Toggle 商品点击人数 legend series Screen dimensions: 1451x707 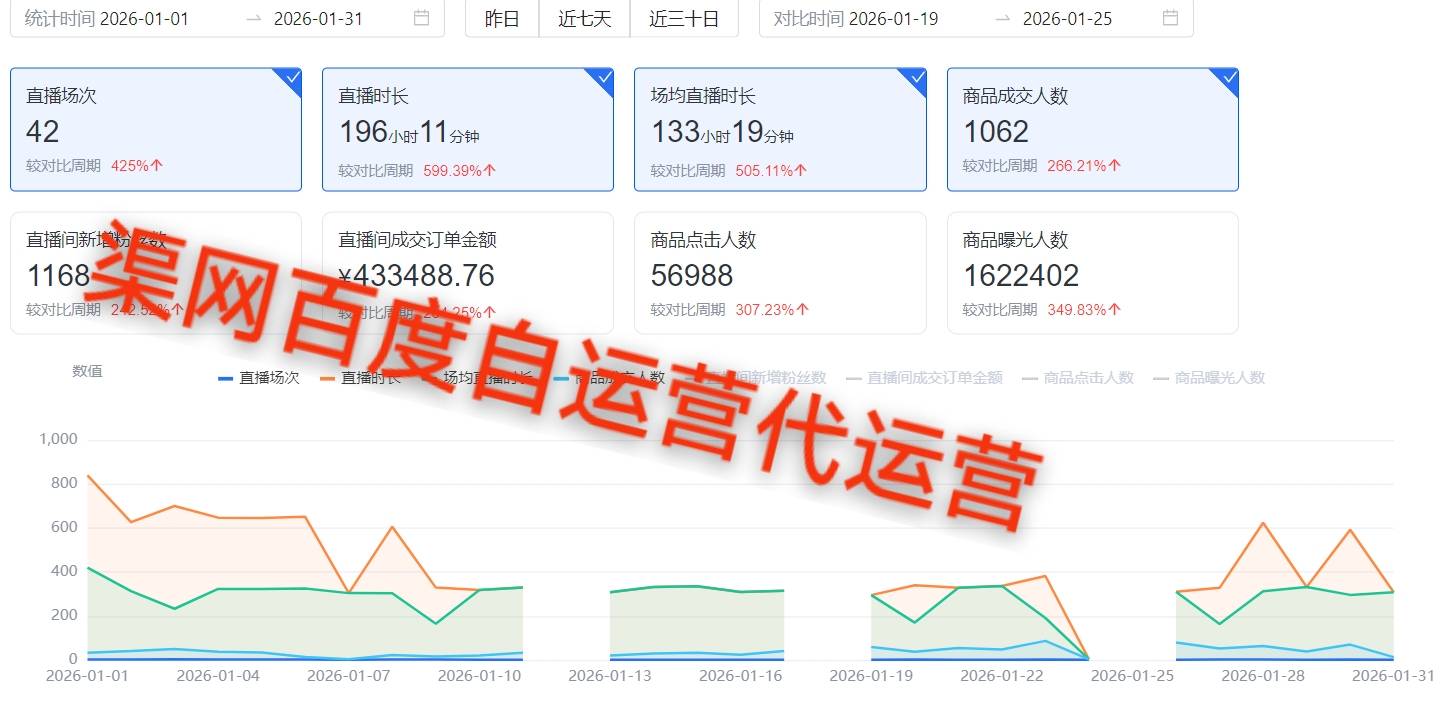(1078, 378)
